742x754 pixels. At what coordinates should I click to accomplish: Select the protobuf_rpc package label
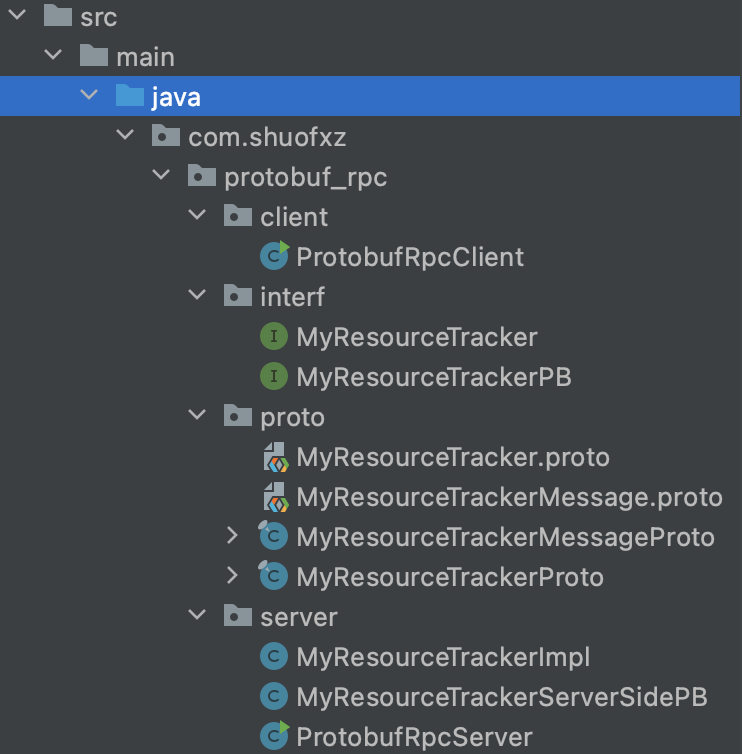pyautogui.click(x=306, y=177)
